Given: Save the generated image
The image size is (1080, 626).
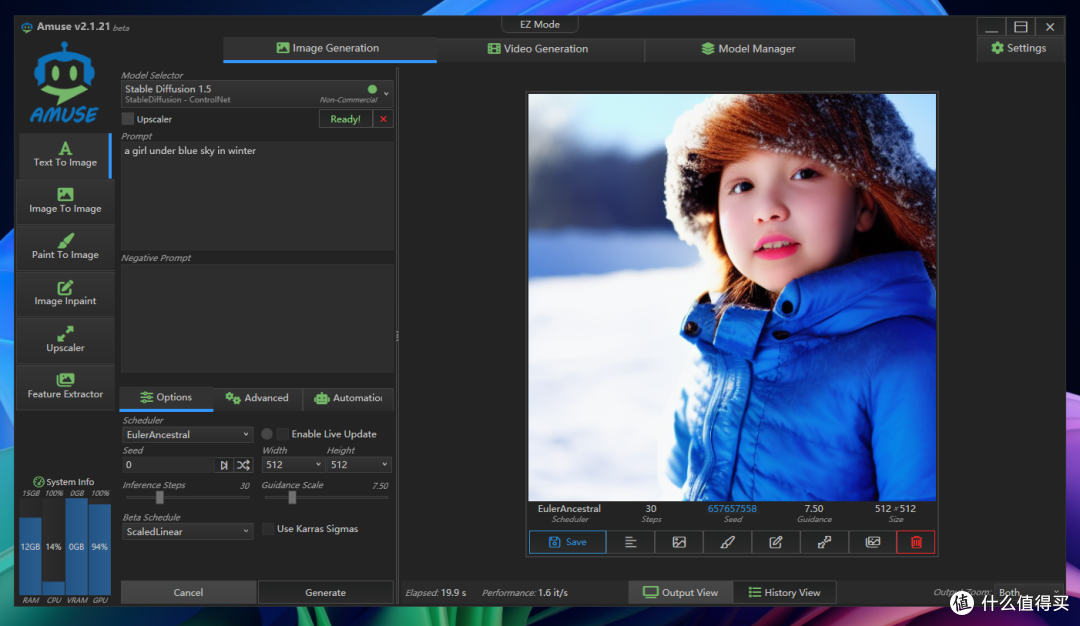Looking at the screenshot, I should point(568,542).
